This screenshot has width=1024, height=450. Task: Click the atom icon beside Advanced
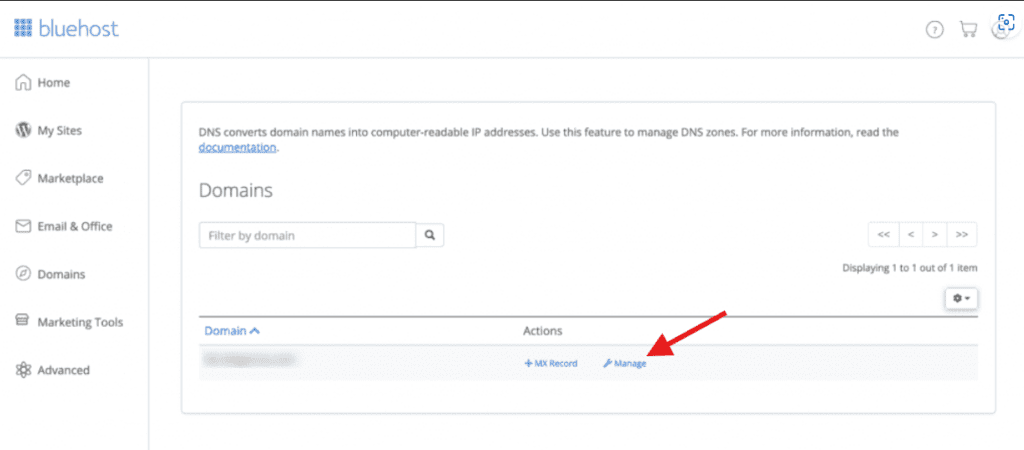coord(23,370)
